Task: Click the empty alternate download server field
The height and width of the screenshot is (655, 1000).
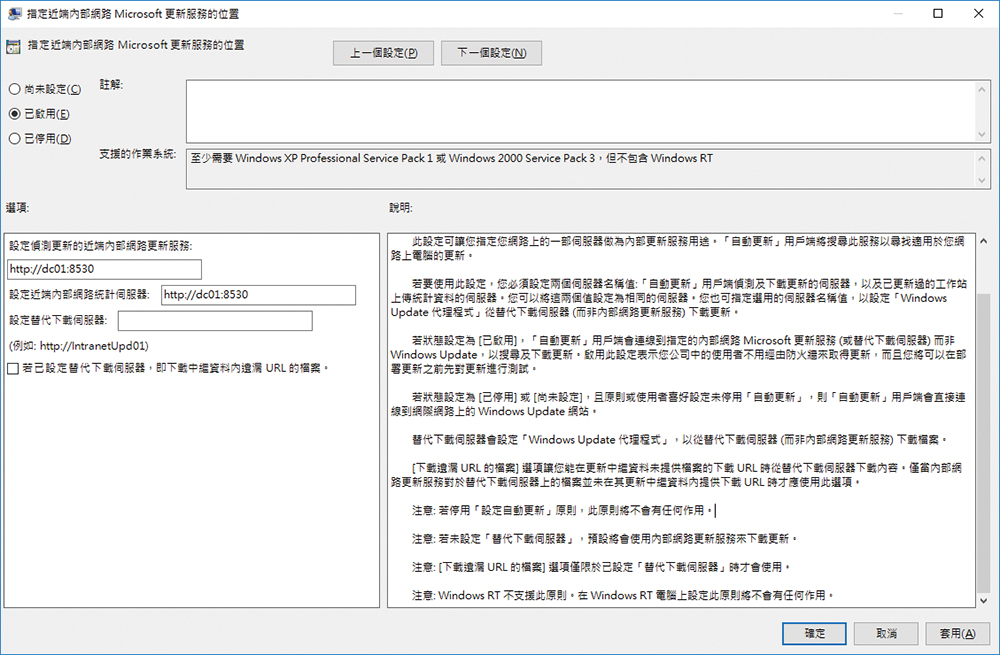Action: [215, 320]
